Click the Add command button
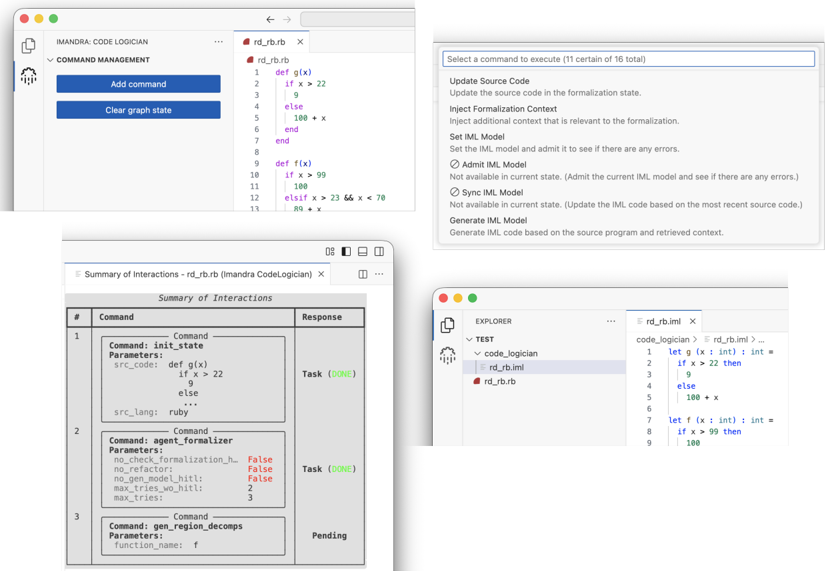Screen dimensions: 826x571 click(x=138, y=84)
